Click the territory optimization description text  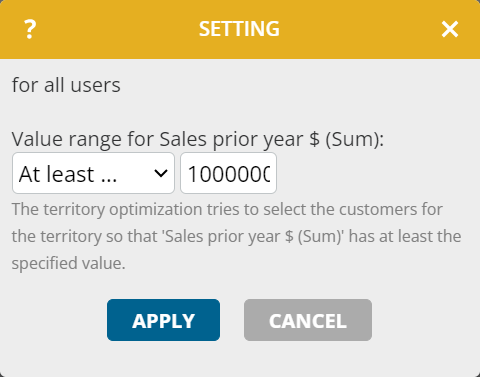[236, 236]
